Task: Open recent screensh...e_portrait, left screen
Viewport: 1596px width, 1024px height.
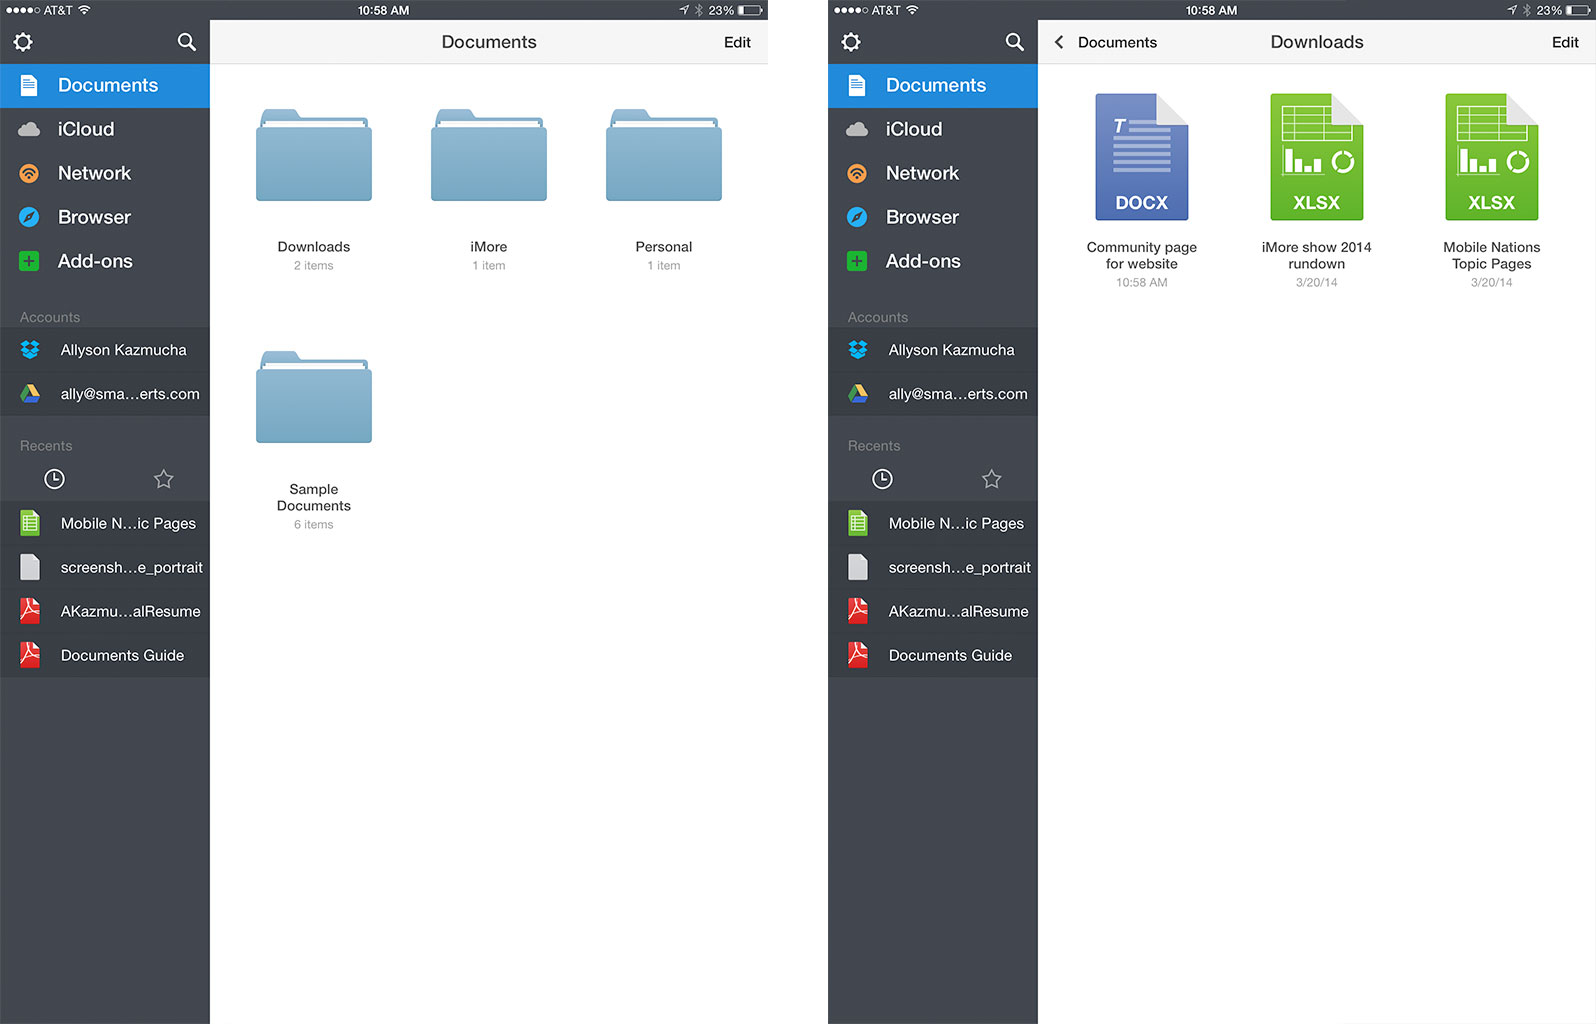Action: [x=105, y=567]
